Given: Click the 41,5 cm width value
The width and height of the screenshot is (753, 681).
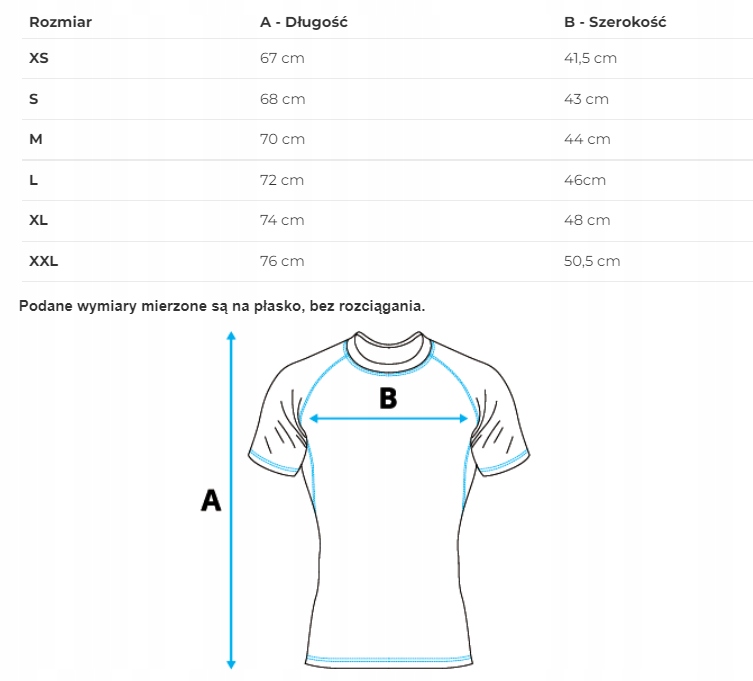Looking at the screenshot, I should pos(590,58).
